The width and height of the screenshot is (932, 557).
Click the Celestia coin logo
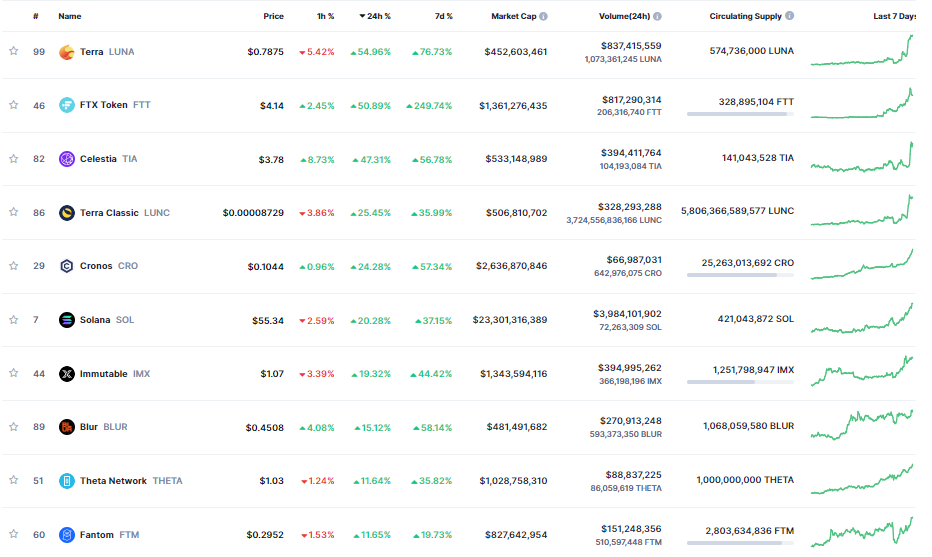pos(67,159)
